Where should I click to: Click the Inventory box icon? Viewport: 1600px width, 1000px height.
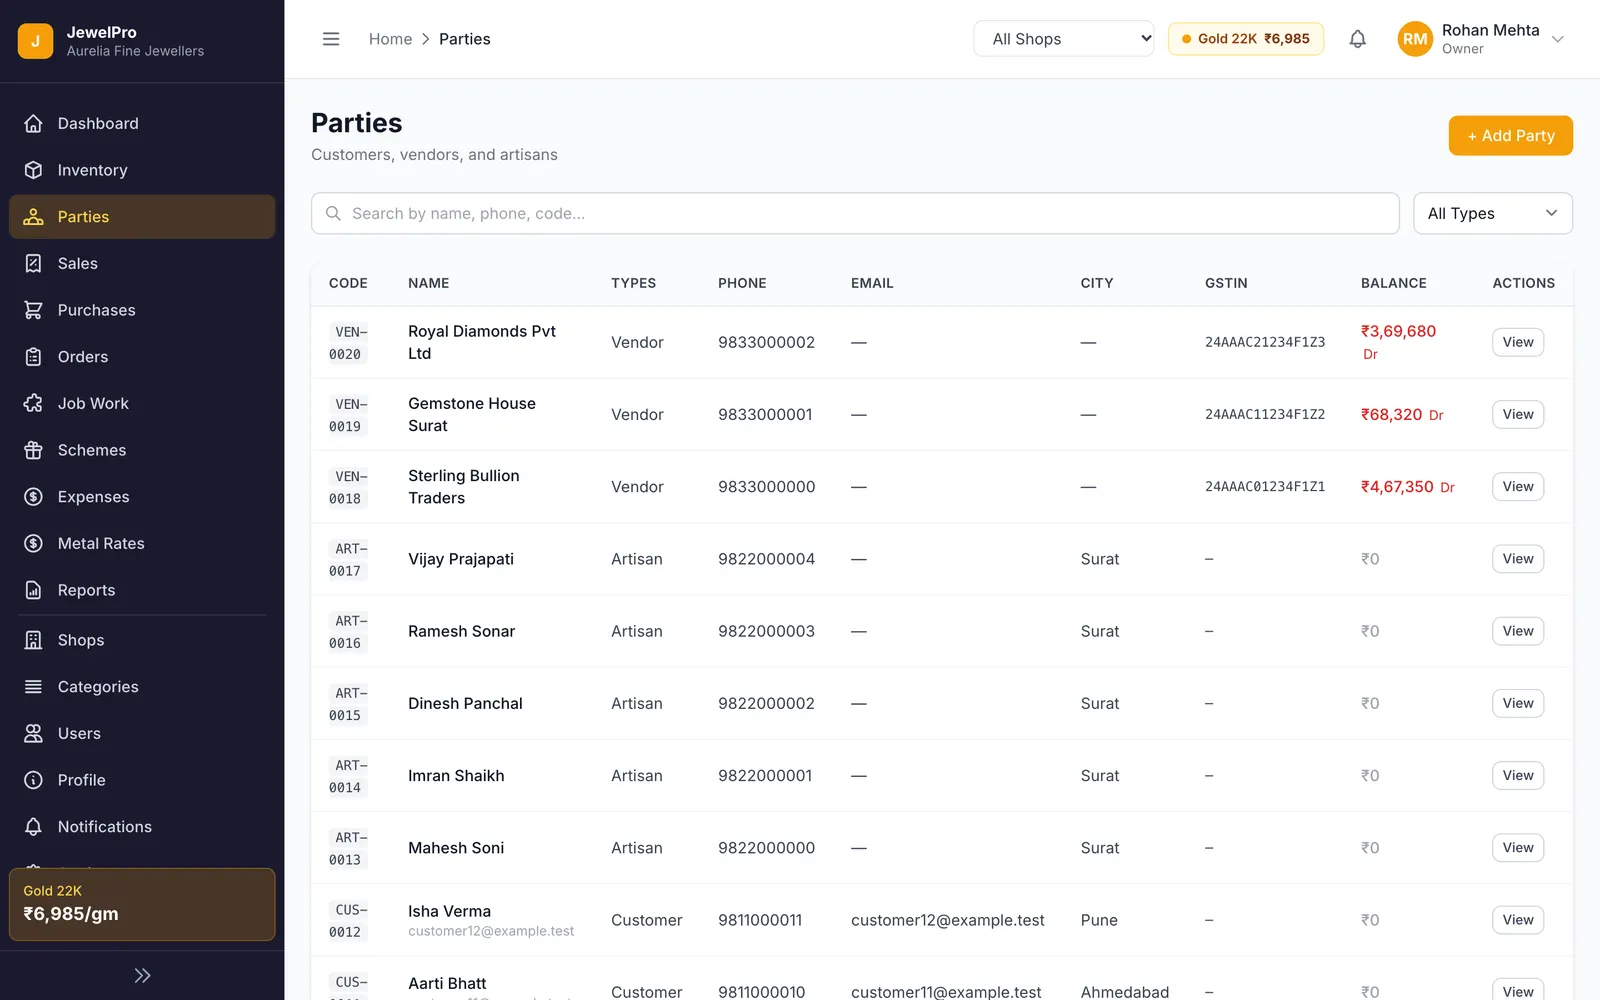coord(33,170)
